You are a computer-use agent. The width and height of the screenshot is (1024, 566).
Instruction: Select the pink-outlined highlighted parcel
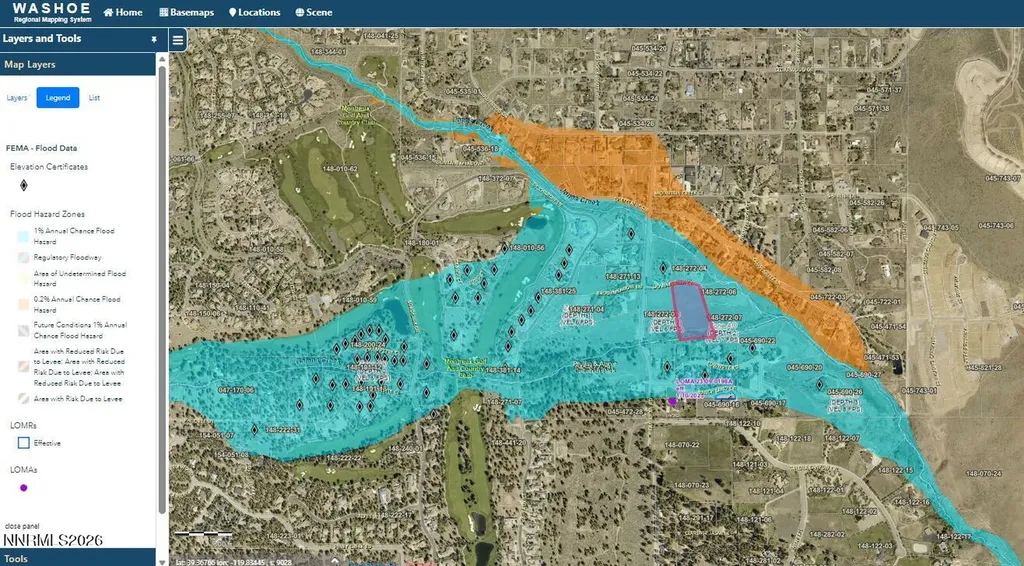(x=693, y=311)
